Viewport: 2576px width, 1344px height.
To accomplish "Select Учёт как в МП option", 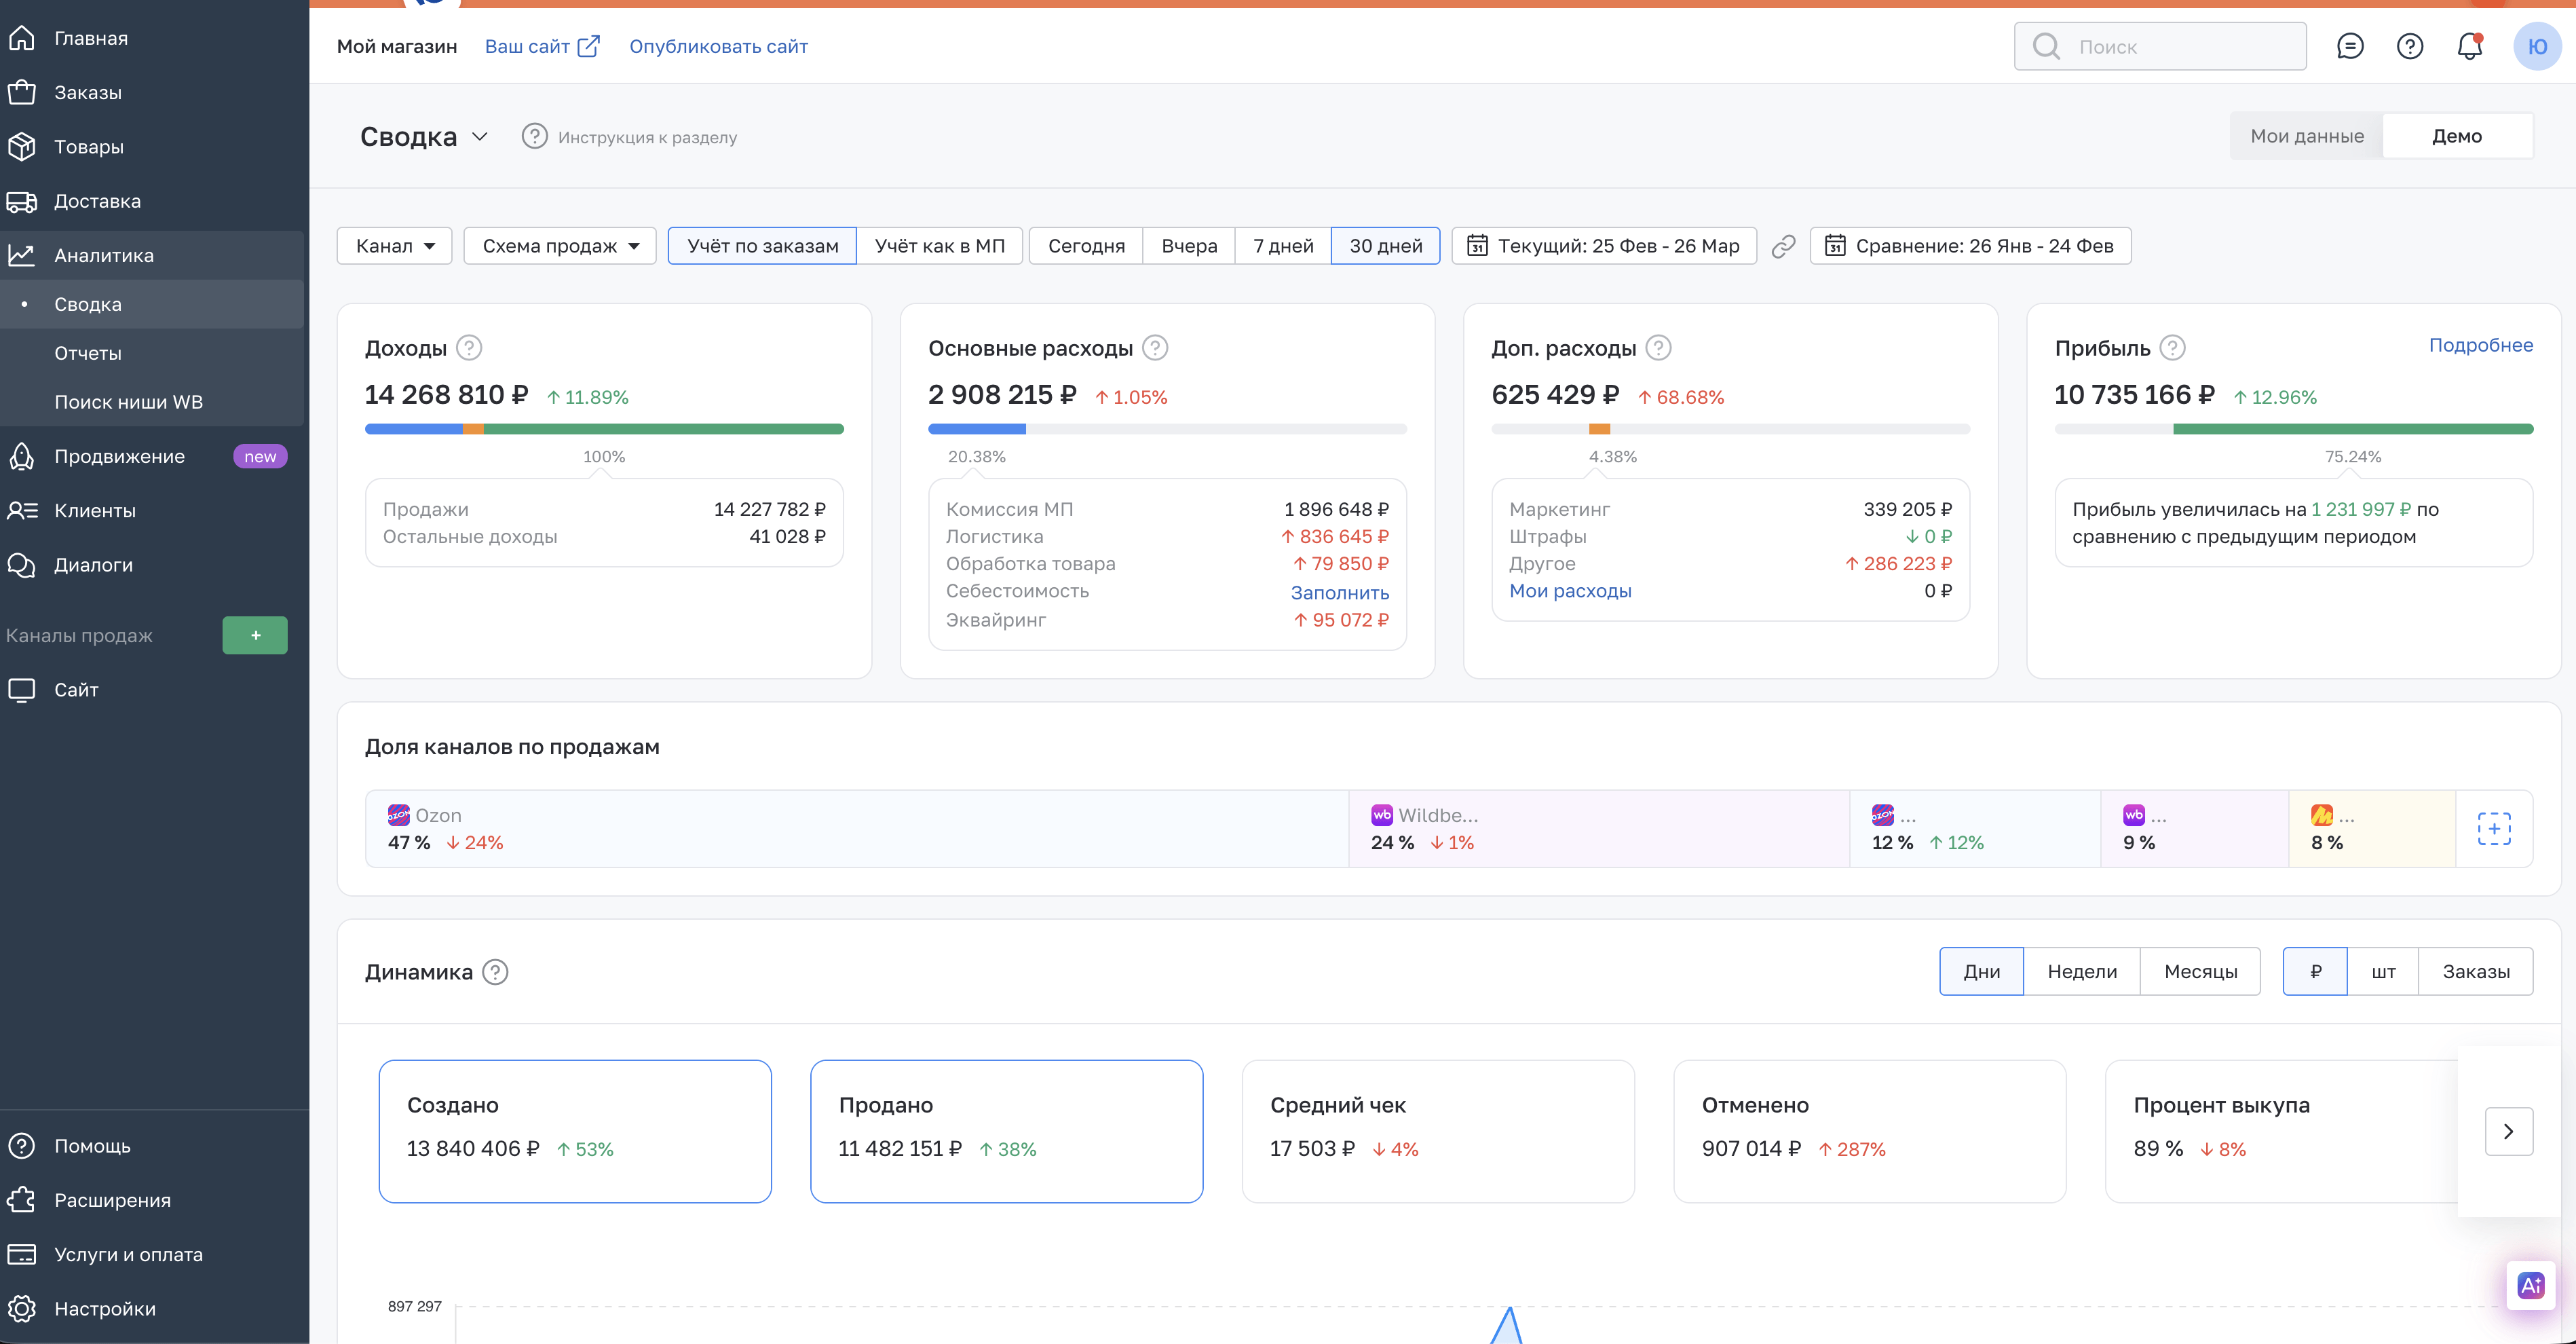I will (x=939, y=246).
